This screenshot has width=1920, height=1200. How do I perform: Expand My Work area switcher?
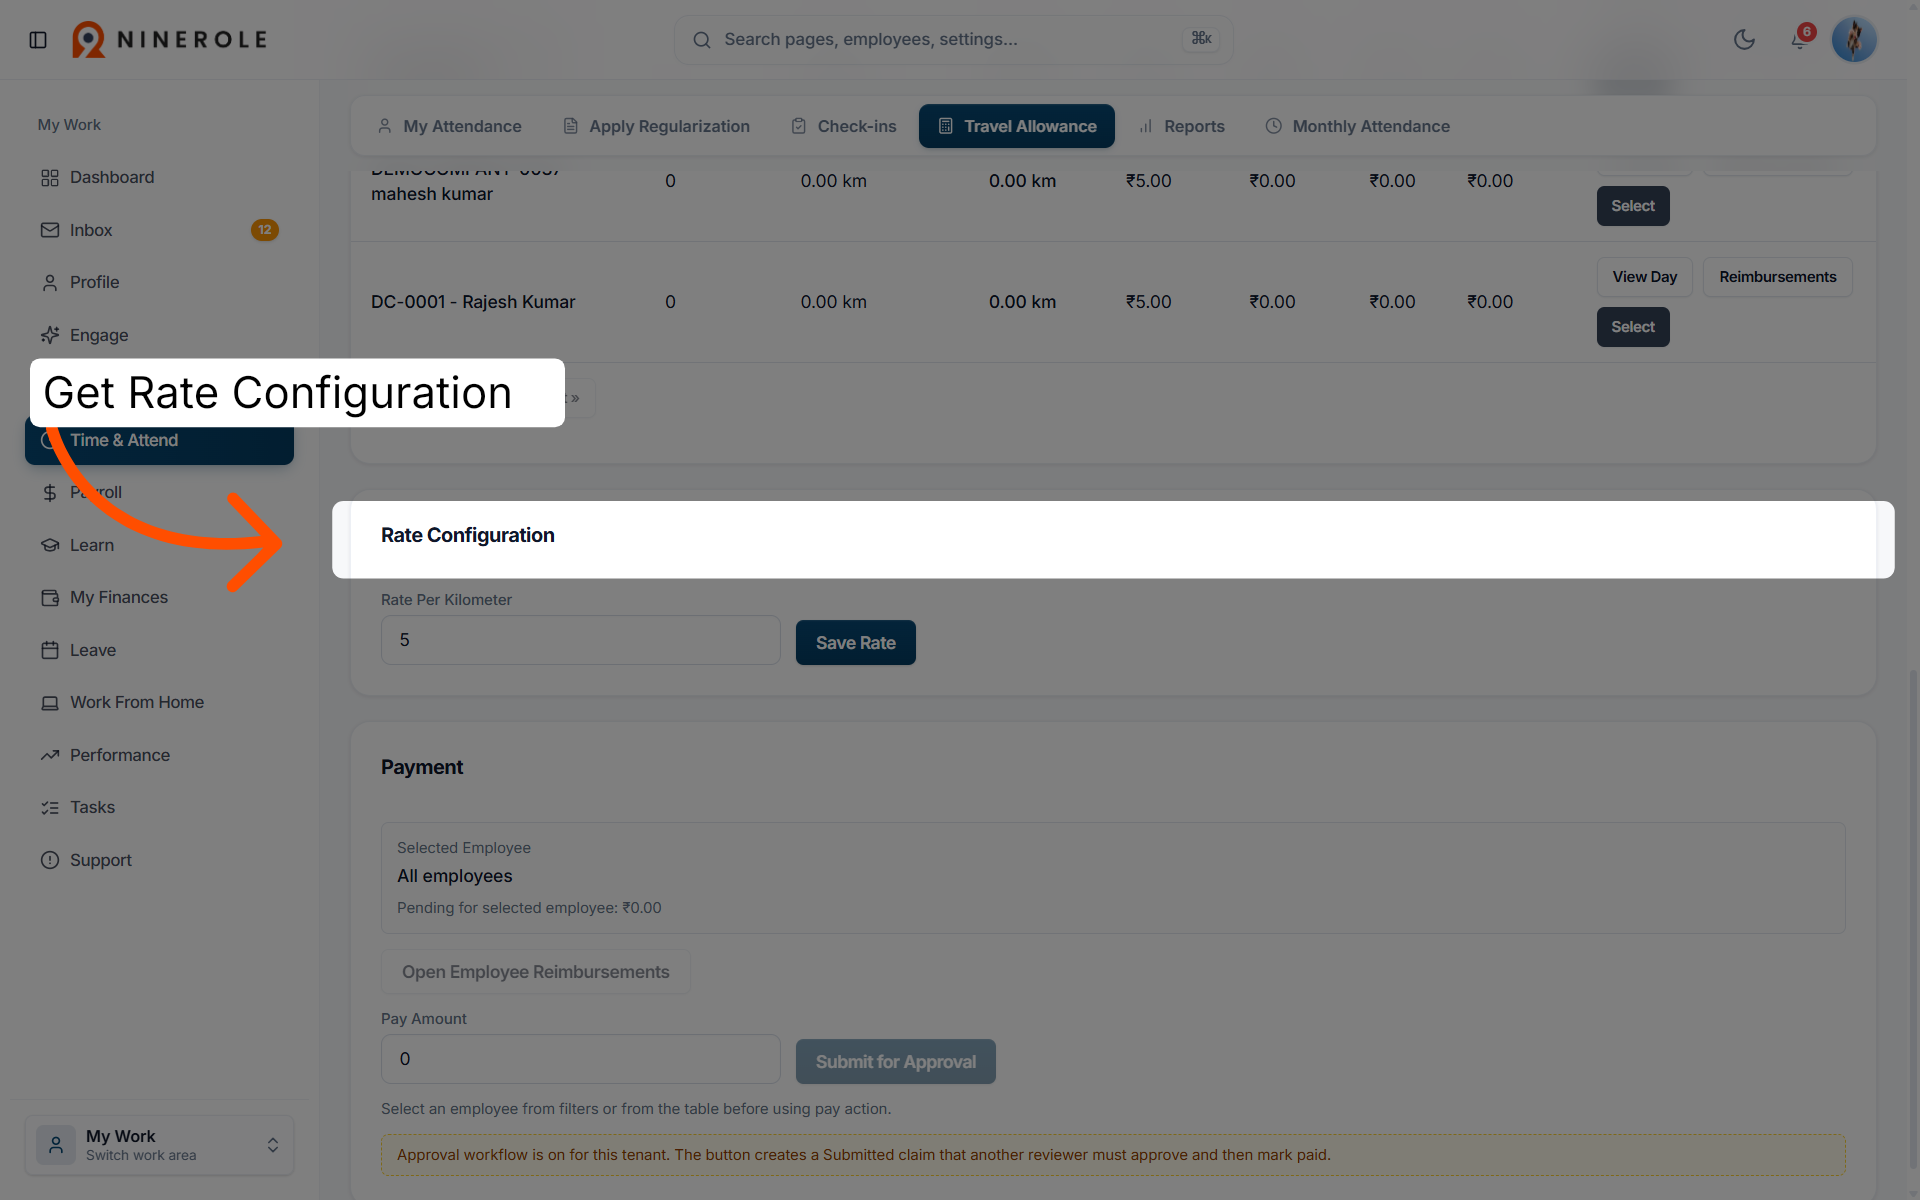tap(160, 1145)
